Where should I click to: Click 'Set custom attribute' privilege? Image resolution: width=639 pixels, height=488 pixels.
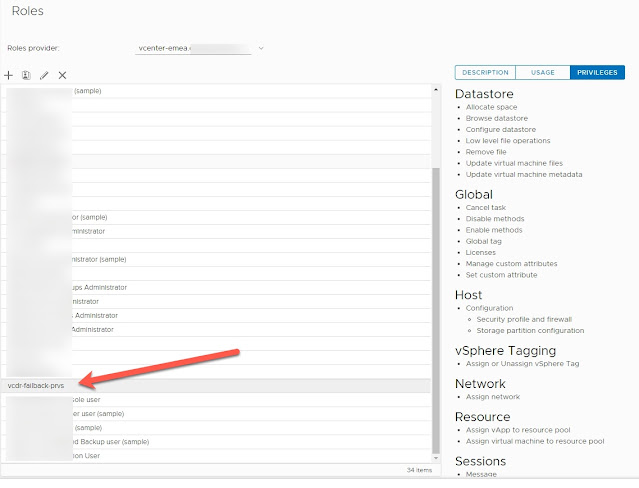tap(502, 275)
